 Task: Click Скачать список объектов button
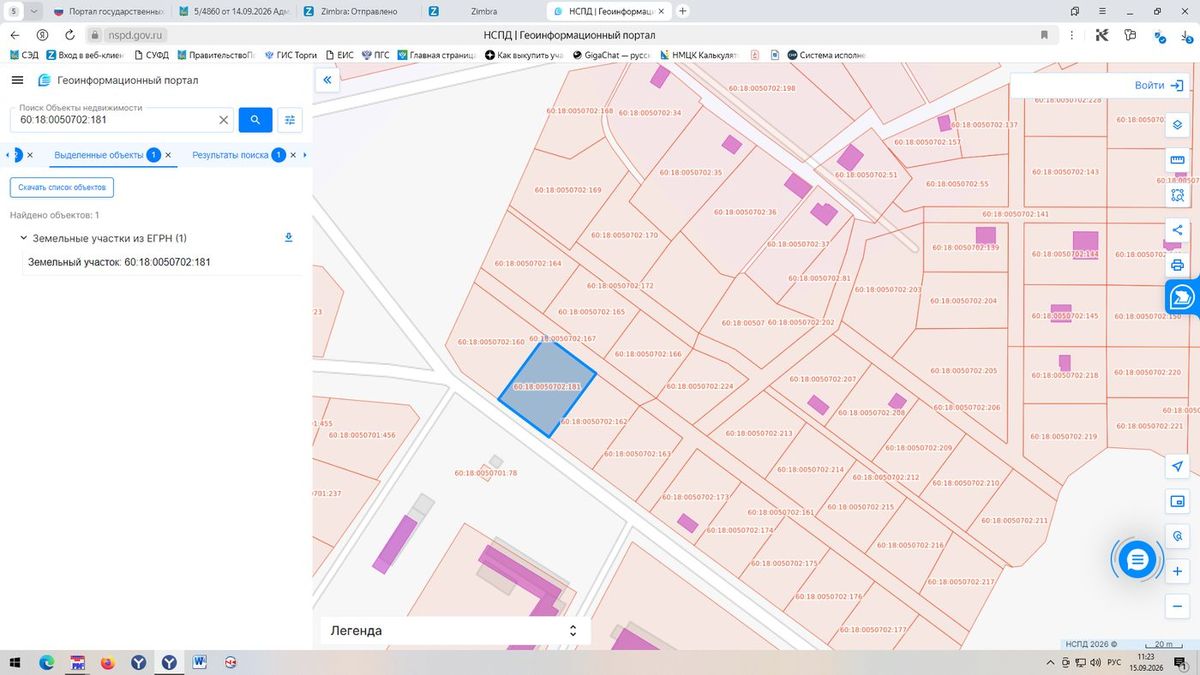(62, 188)
